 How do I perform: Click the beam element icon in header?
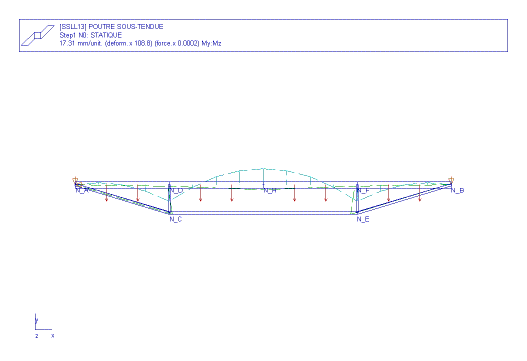point(38,35)
